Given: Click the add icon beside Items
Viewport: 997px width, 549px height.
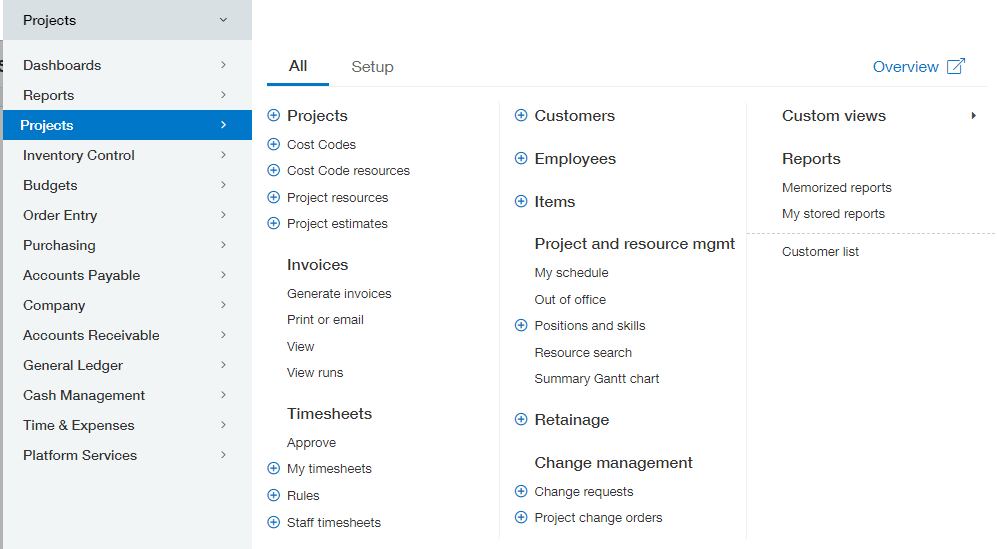Looking at the screenshot, I should click(x=521, y=202).
